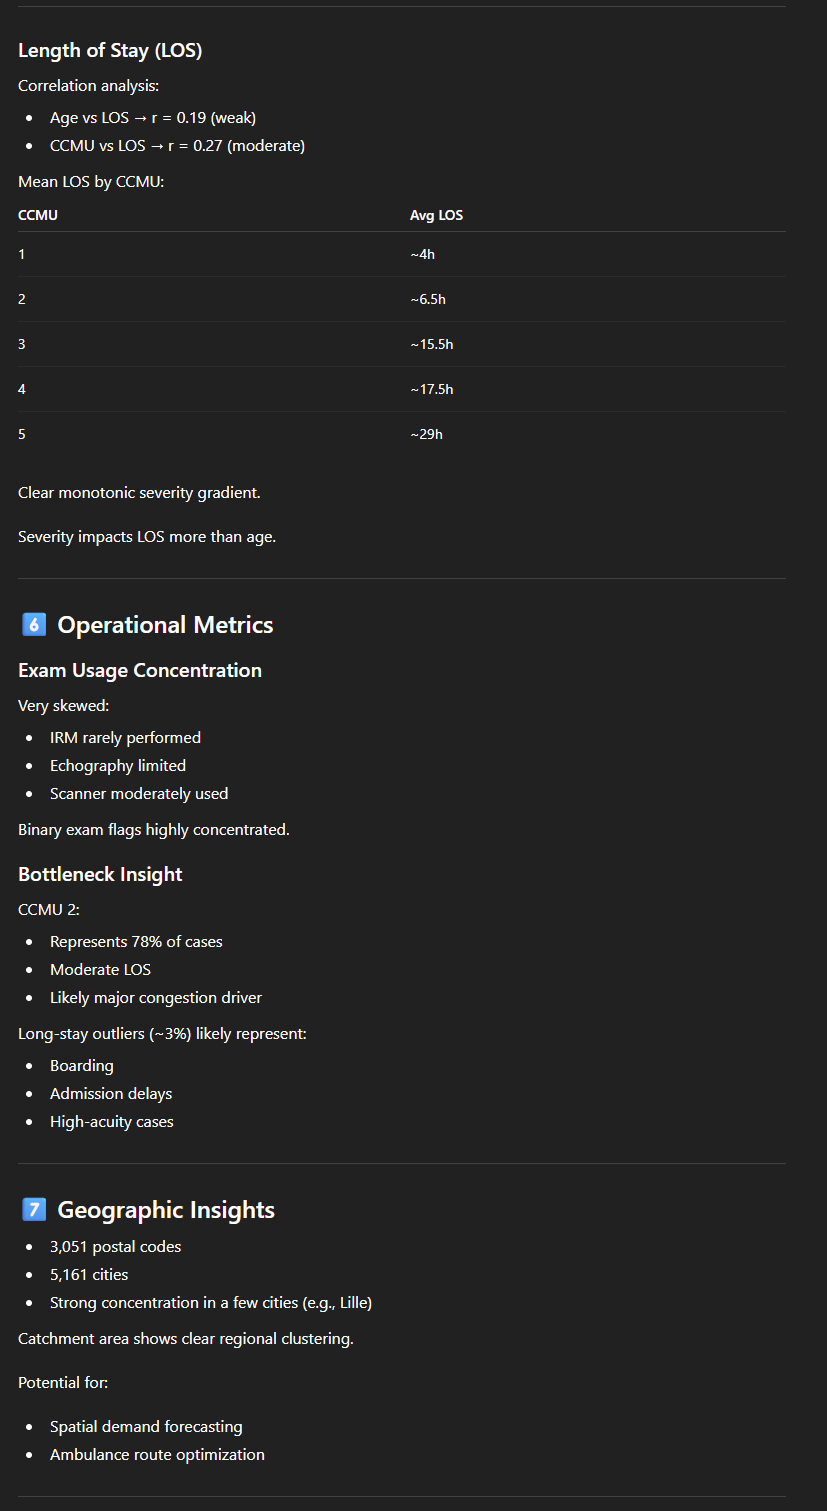Select the CCMU table column header
This screenshot has height=1511, width=827.
[38, 215]
